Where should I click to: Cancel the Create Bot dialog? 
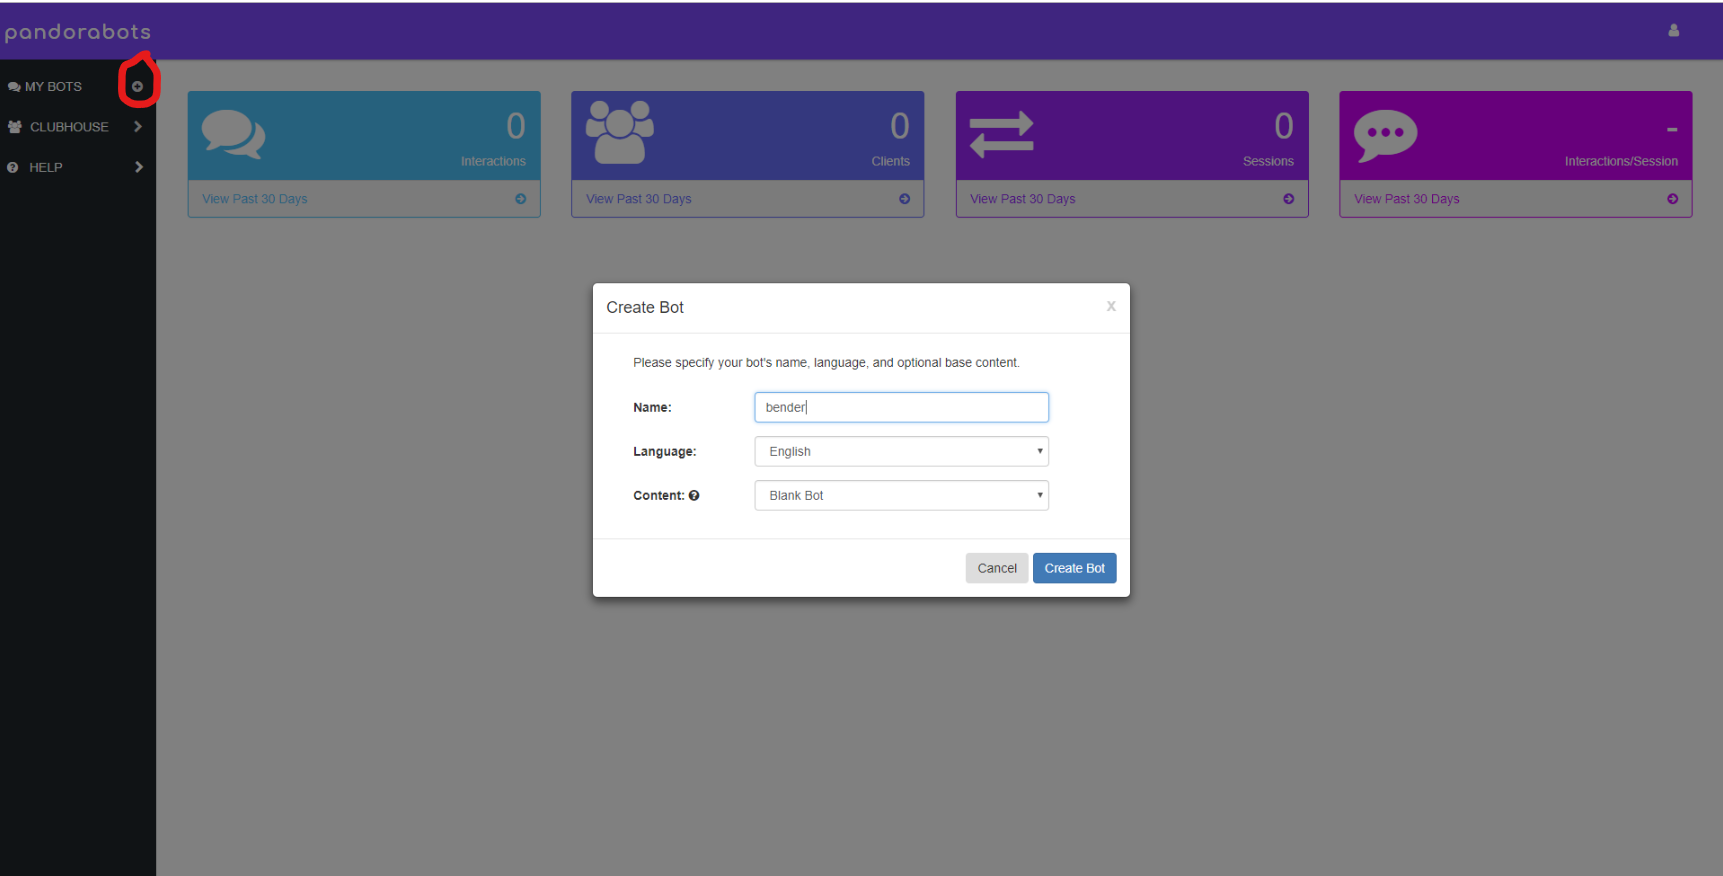[996, 568]
